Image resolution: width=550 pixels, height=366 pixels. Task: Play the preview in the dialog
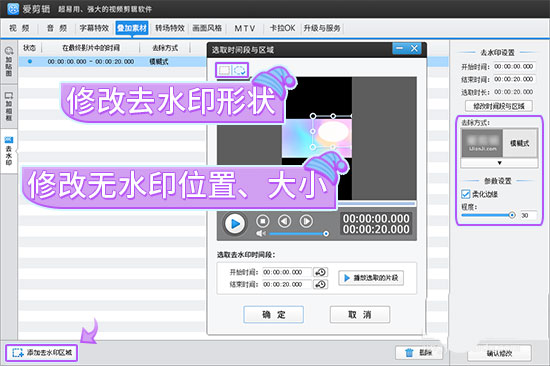[x=235, y=223]
